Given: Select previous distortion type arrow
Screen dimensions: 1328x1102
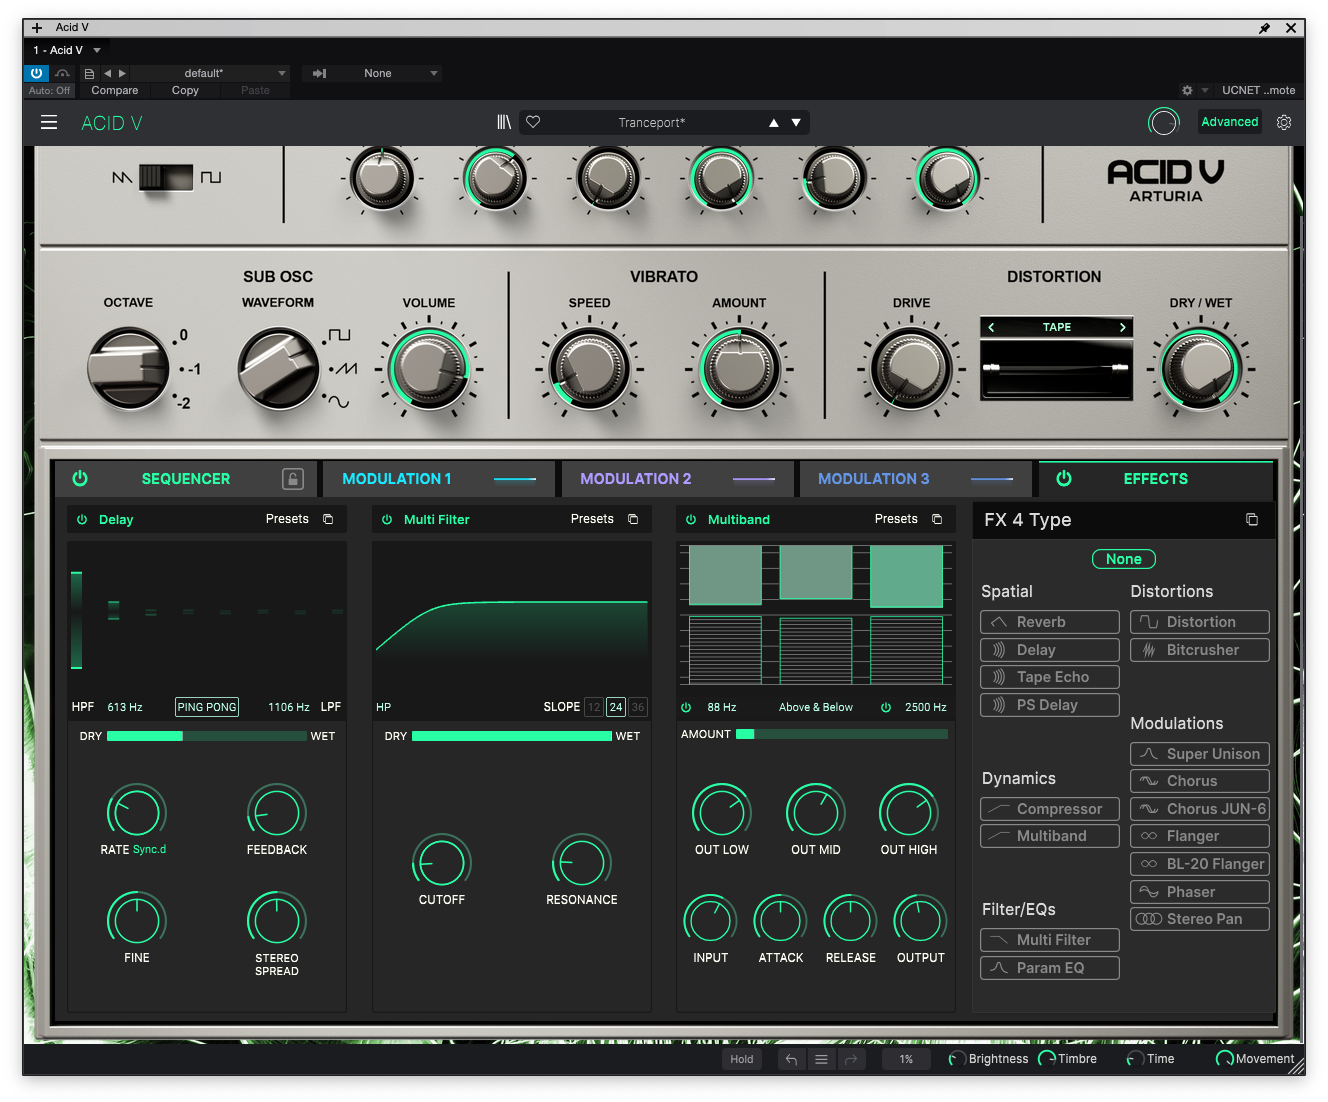Looking at the screenshot, I should [991, 327].
